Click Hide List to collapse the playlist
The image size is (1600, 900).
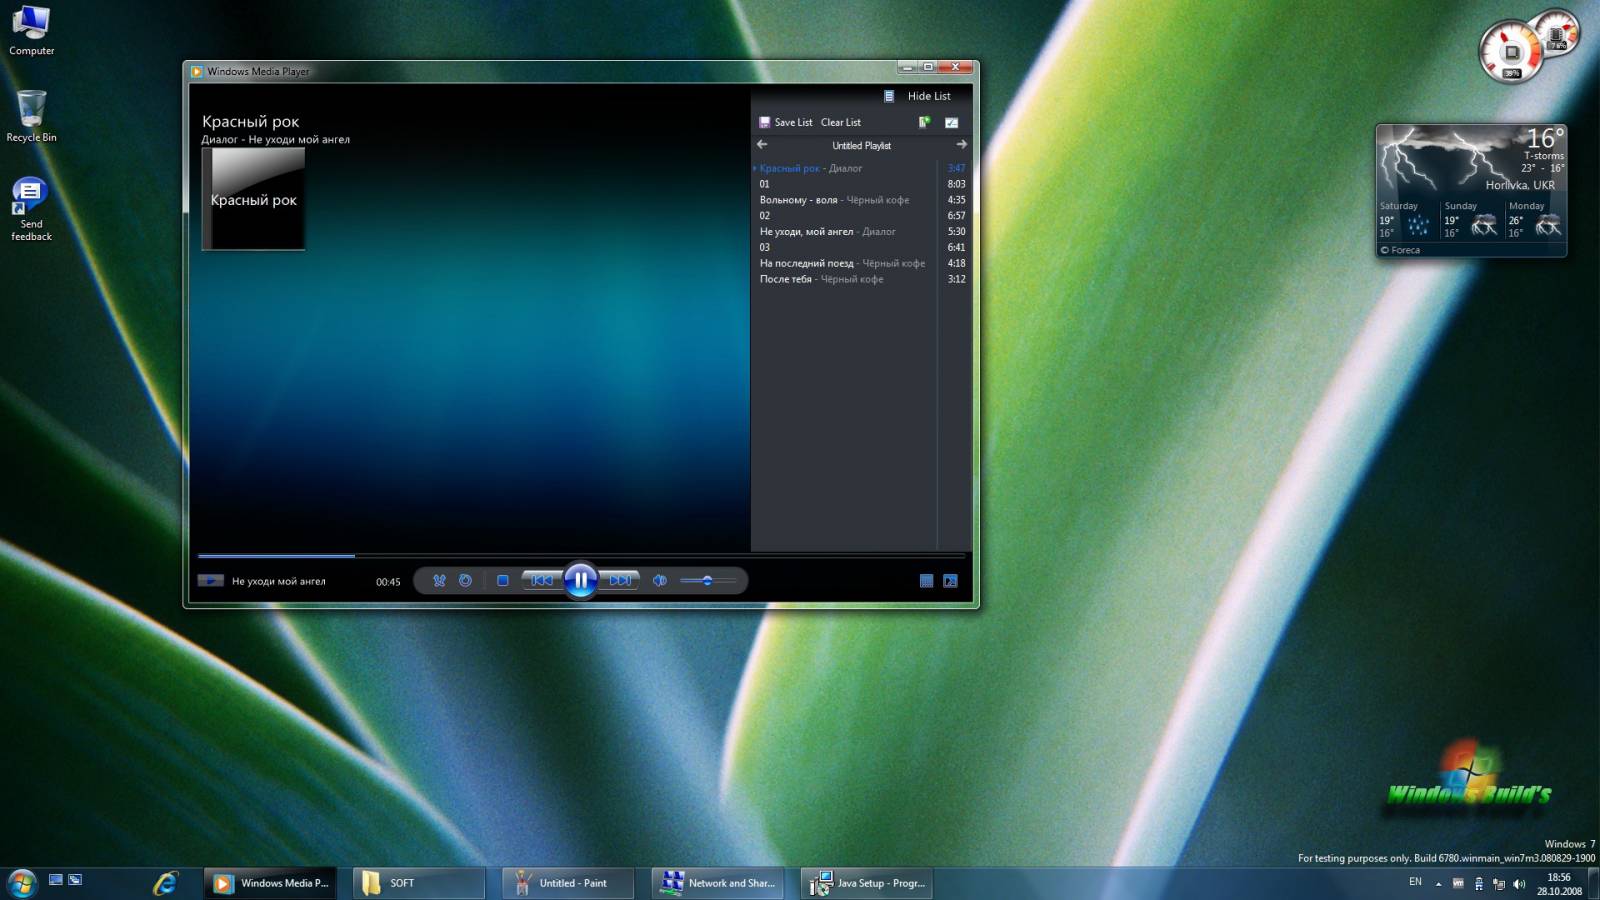[929, 96]
